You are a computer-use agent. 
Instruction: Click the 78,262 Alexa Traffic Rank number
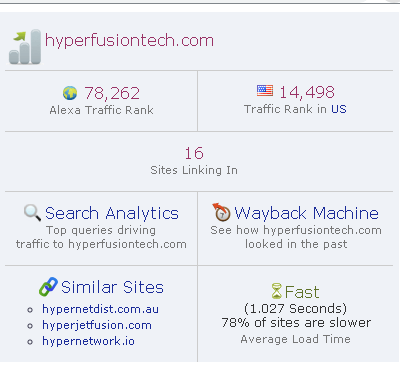point(112,93)
